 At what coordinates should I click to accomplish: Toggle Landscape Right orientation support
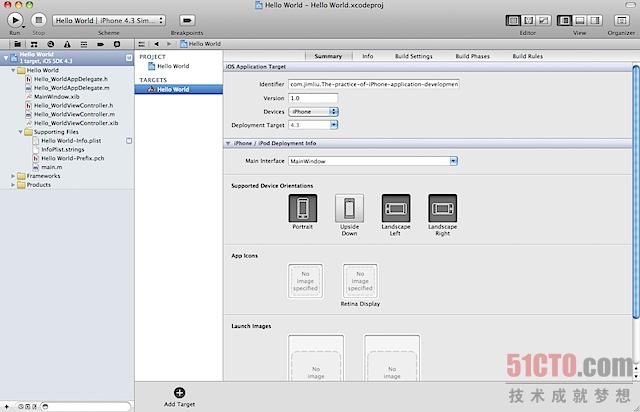[x=442, y=208]
